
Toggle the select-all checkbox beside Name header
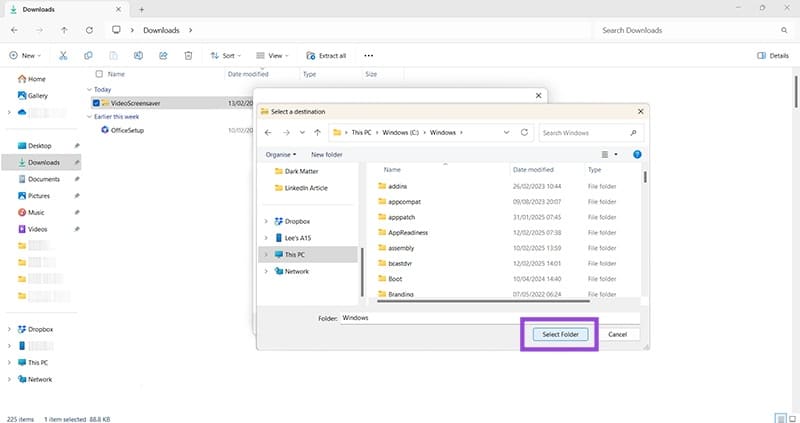[x=98, y=74]
